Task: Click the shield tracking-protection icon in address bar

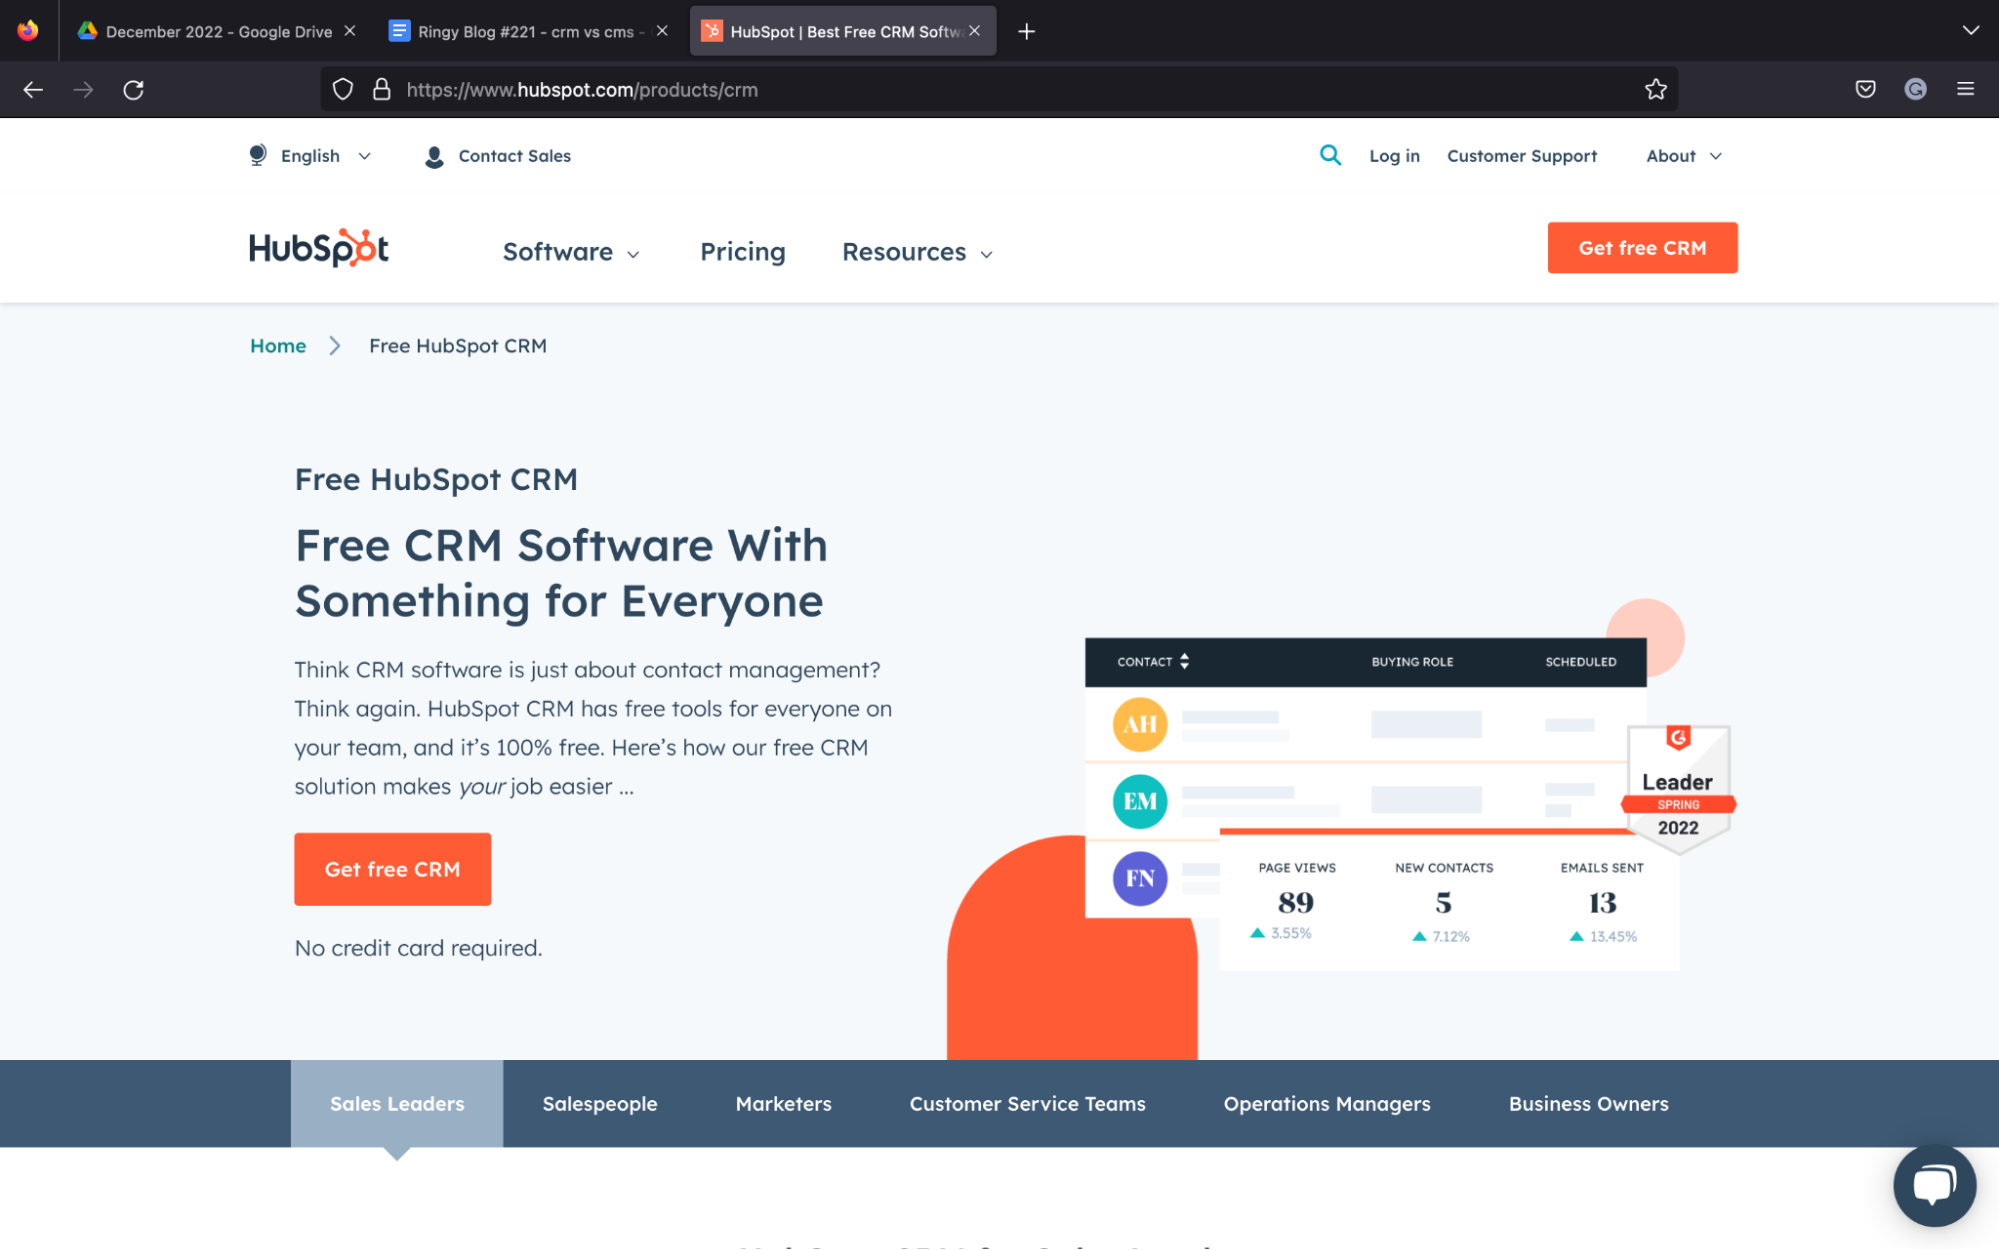Action: click(x=342, y=89)
